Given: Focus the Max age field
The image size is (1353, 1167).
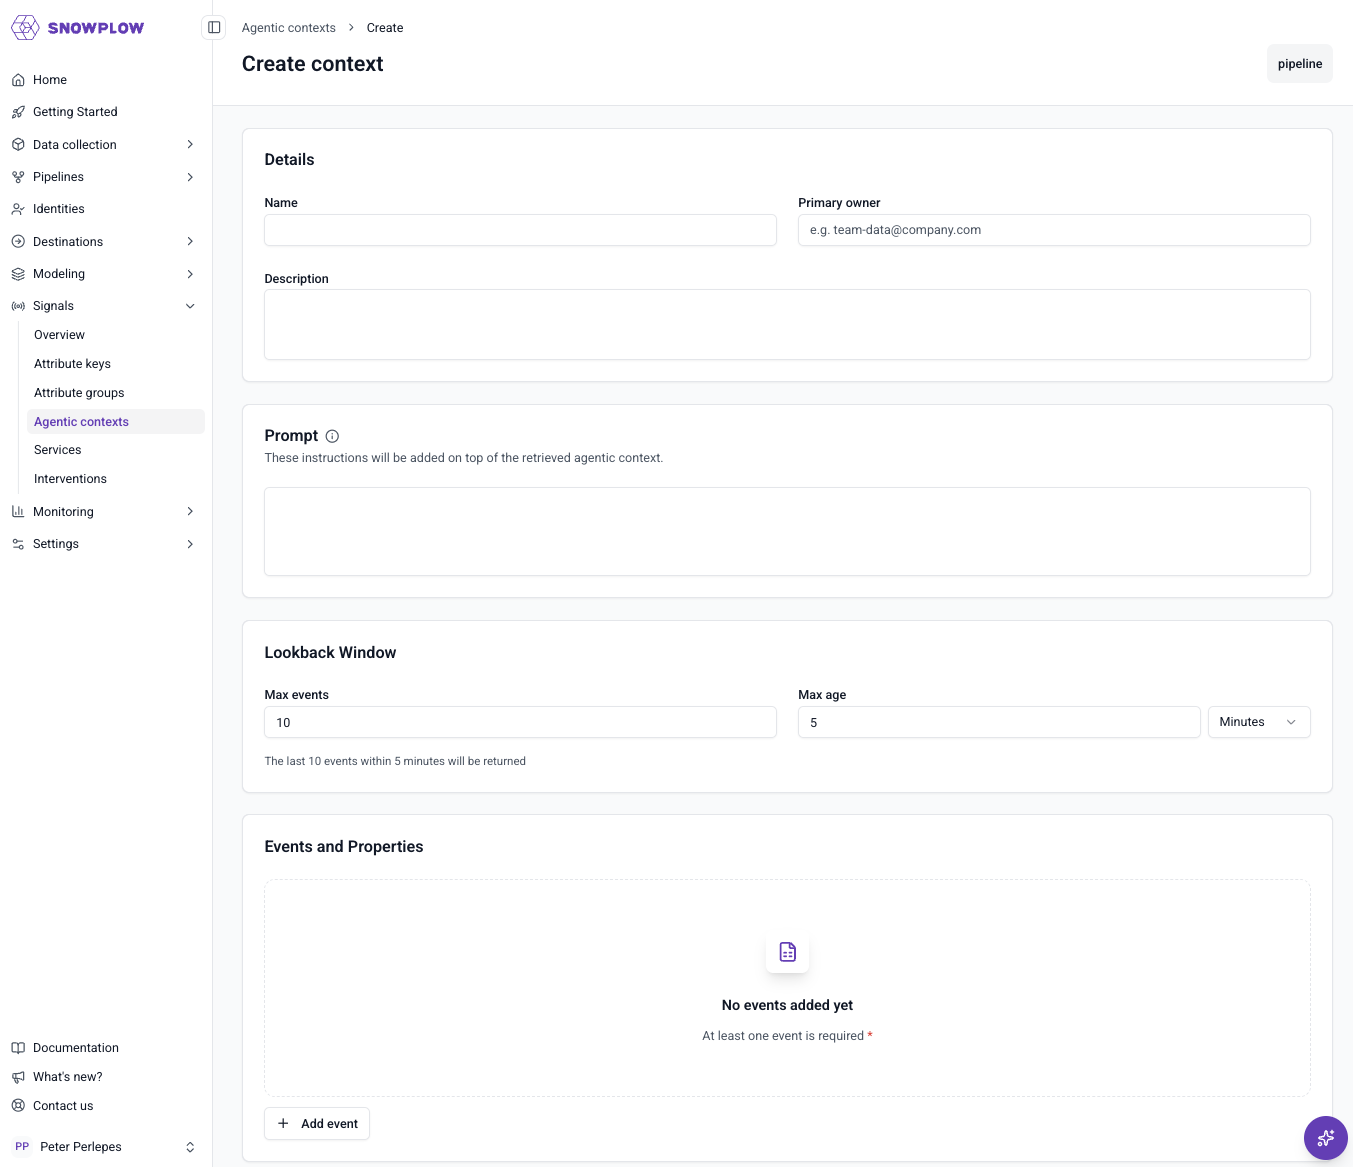Looking at the screenshot, I should pos(999,722).
